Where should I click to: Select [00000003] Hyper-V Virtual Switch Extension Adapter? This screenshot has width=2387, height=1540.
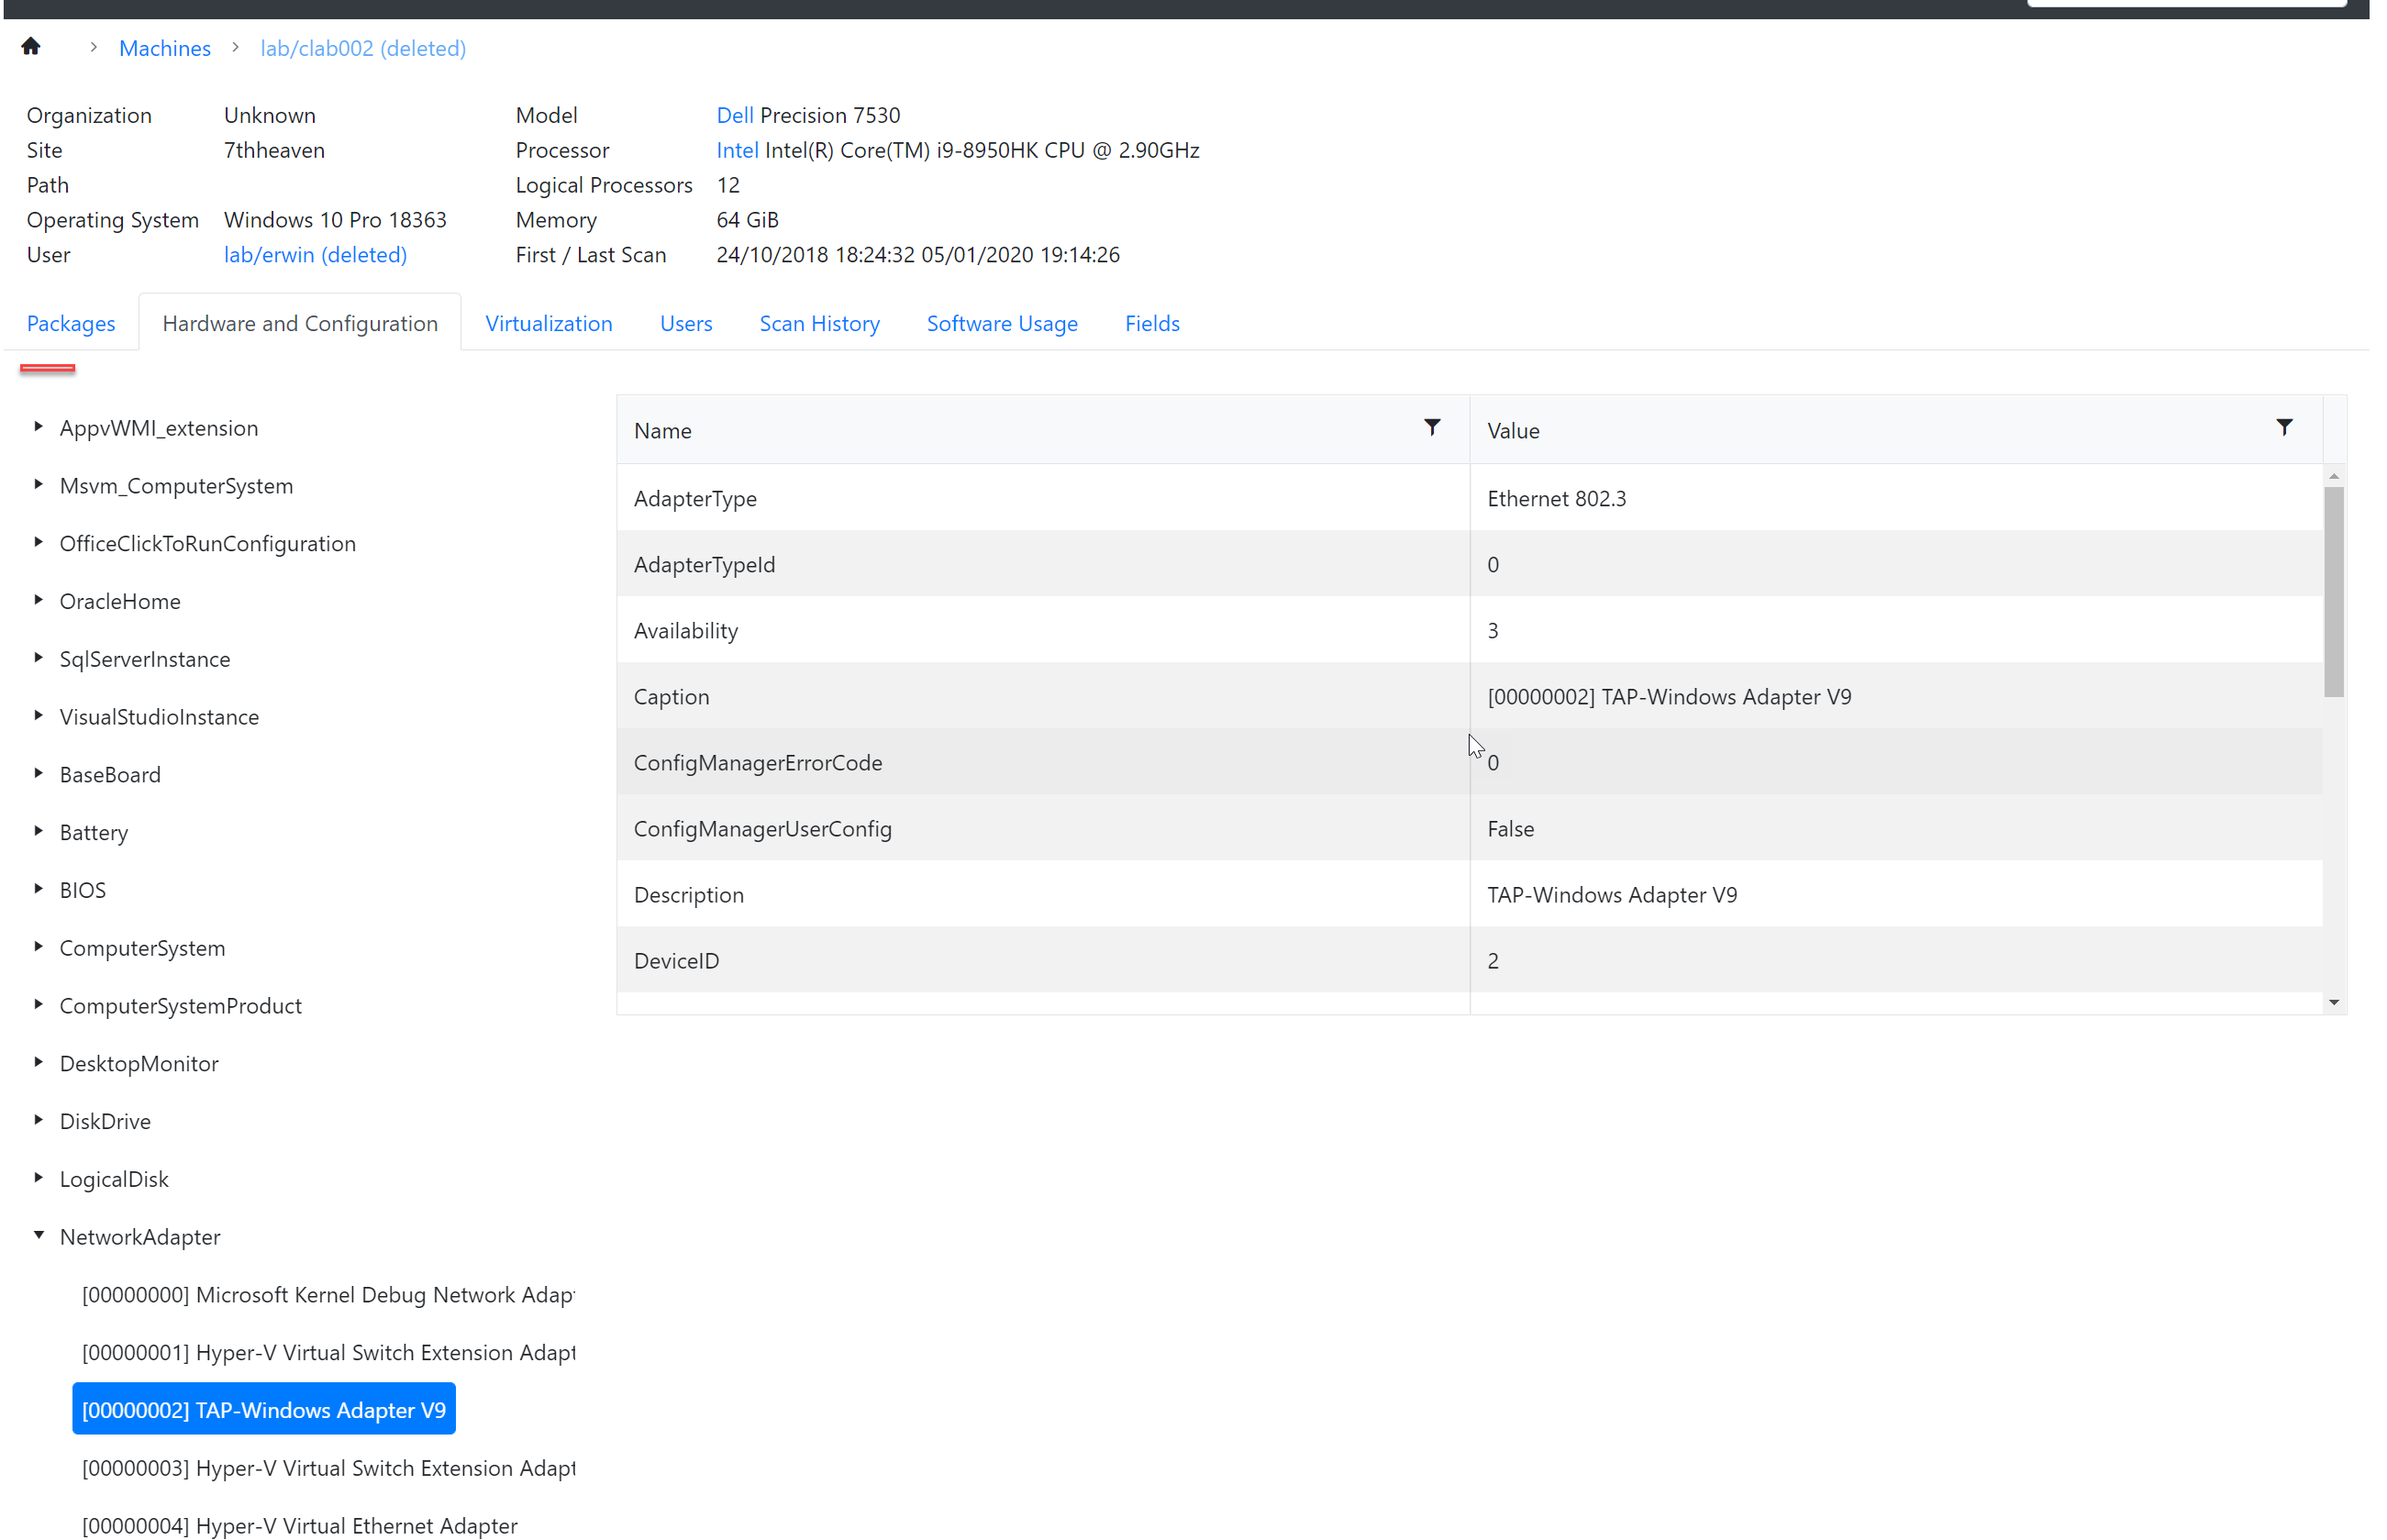coord(328,1467)
